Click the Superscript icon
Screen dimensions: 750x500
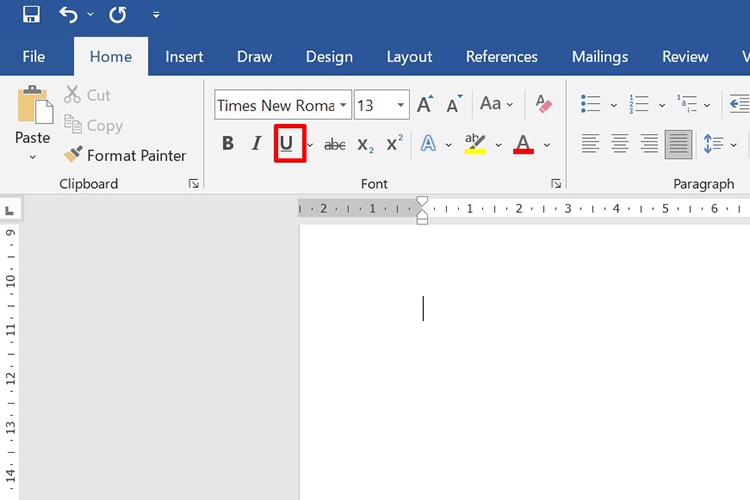click(x=395, y=143)
